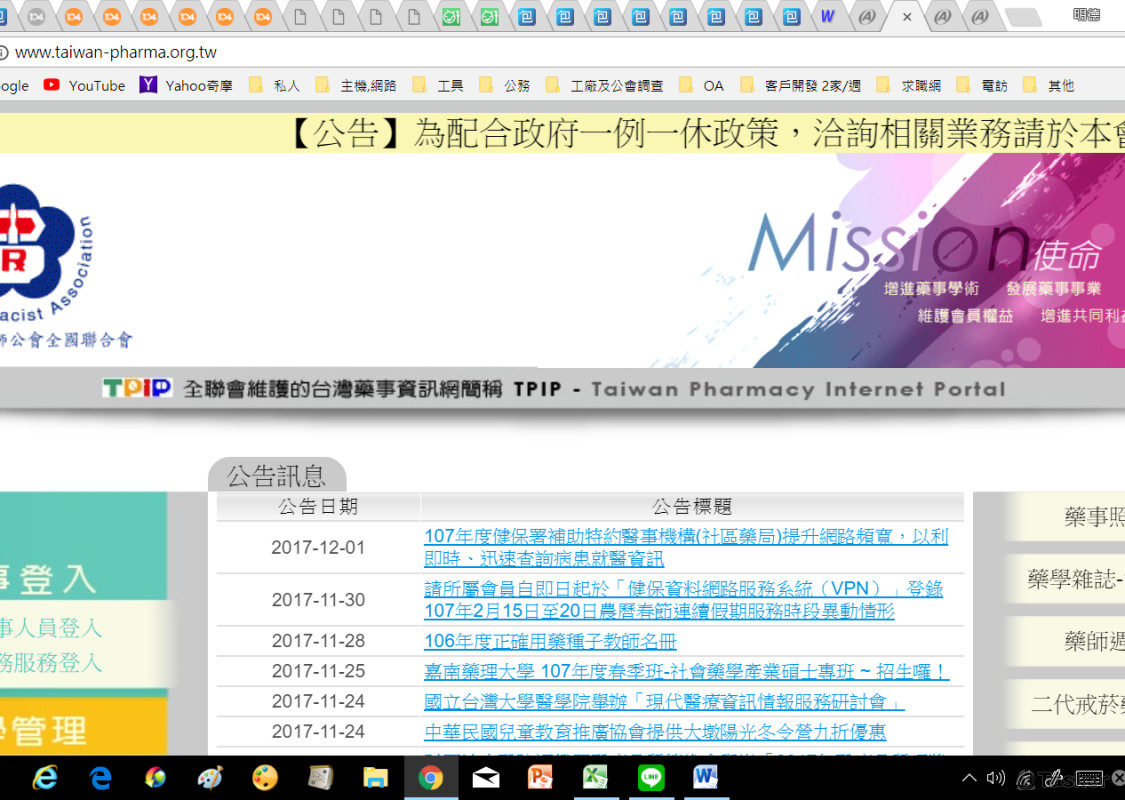Open File Explorer from the taskbar
Image resolution: width=1125 pixels, height=800 pixels.
376,778
